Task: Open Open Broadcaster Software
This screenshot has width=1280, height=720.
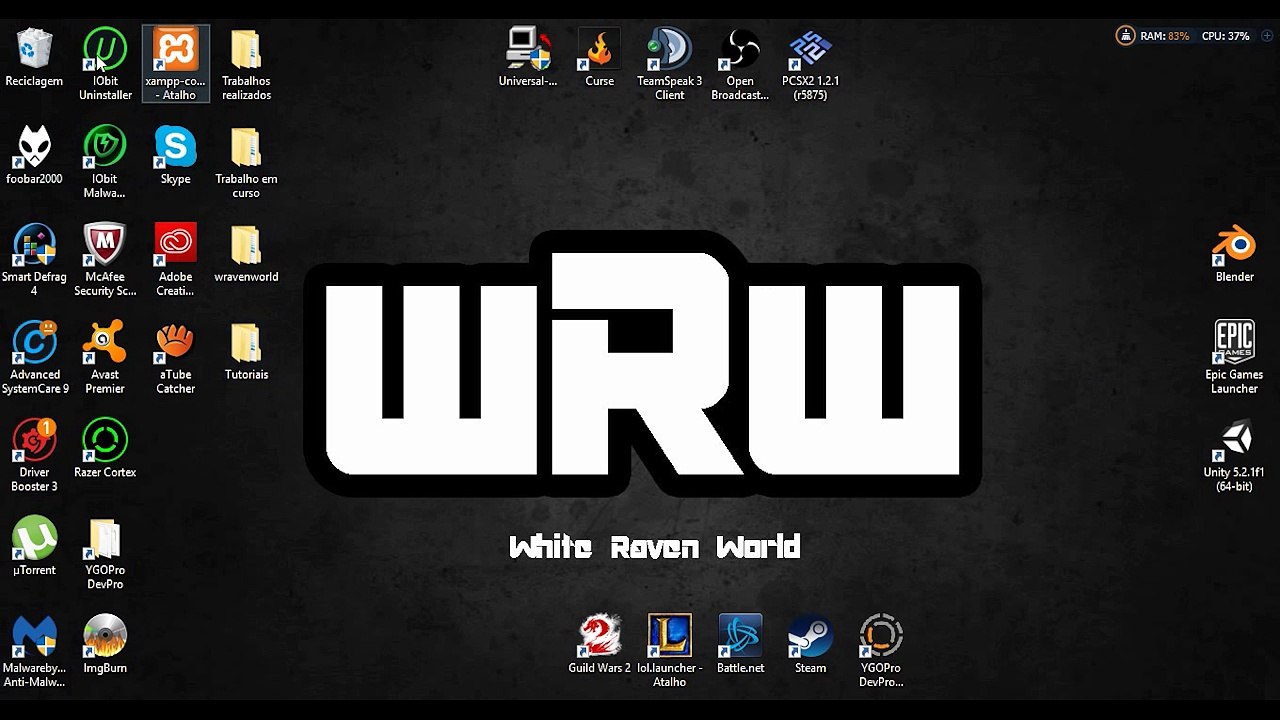Action: click(x=740, y=65)
